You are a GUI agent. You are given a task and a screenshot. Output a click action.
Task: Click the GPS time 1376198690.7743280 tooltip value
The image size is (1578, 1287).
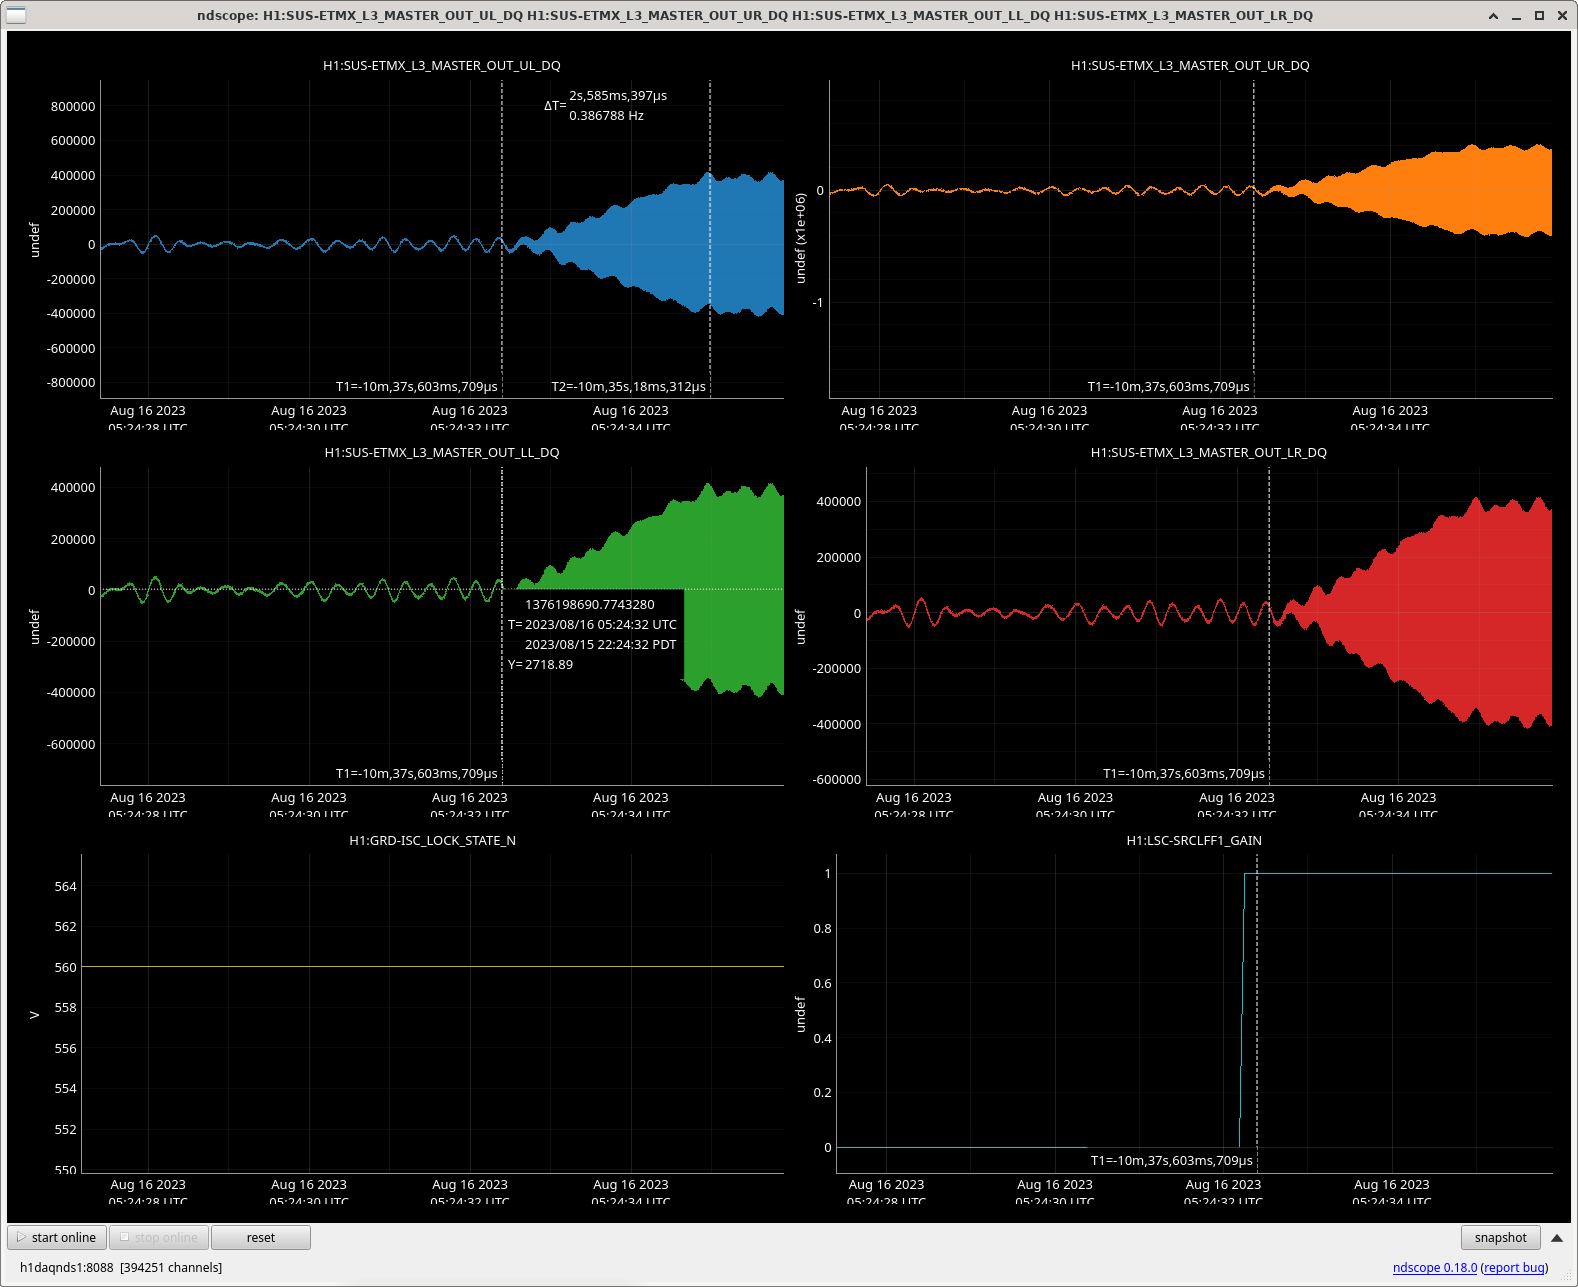pos(590,604)
